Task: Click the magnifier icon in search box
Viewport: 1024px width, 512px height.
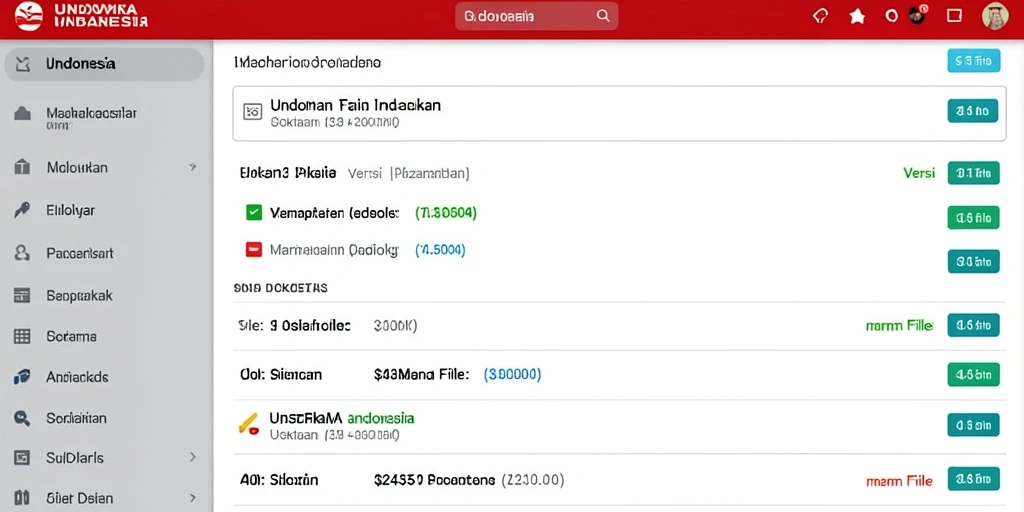Action: 603,16
